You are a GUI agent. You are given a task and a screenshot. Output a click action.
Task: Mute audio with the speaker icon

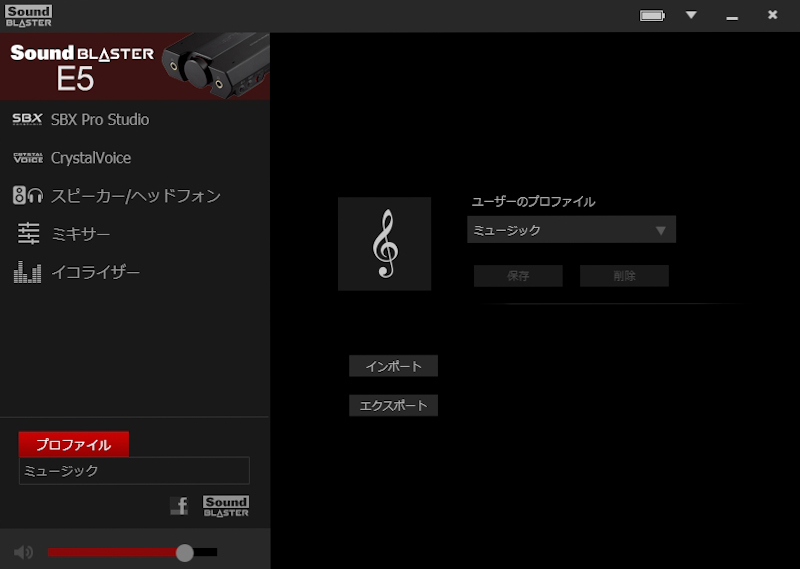click(x=23, y=552)
